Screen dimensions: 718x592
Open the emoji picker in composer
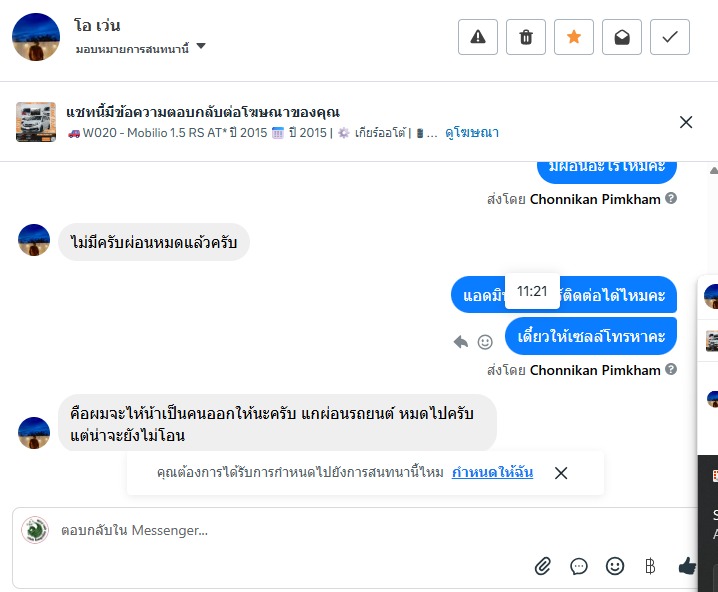(x=615, y=566)
